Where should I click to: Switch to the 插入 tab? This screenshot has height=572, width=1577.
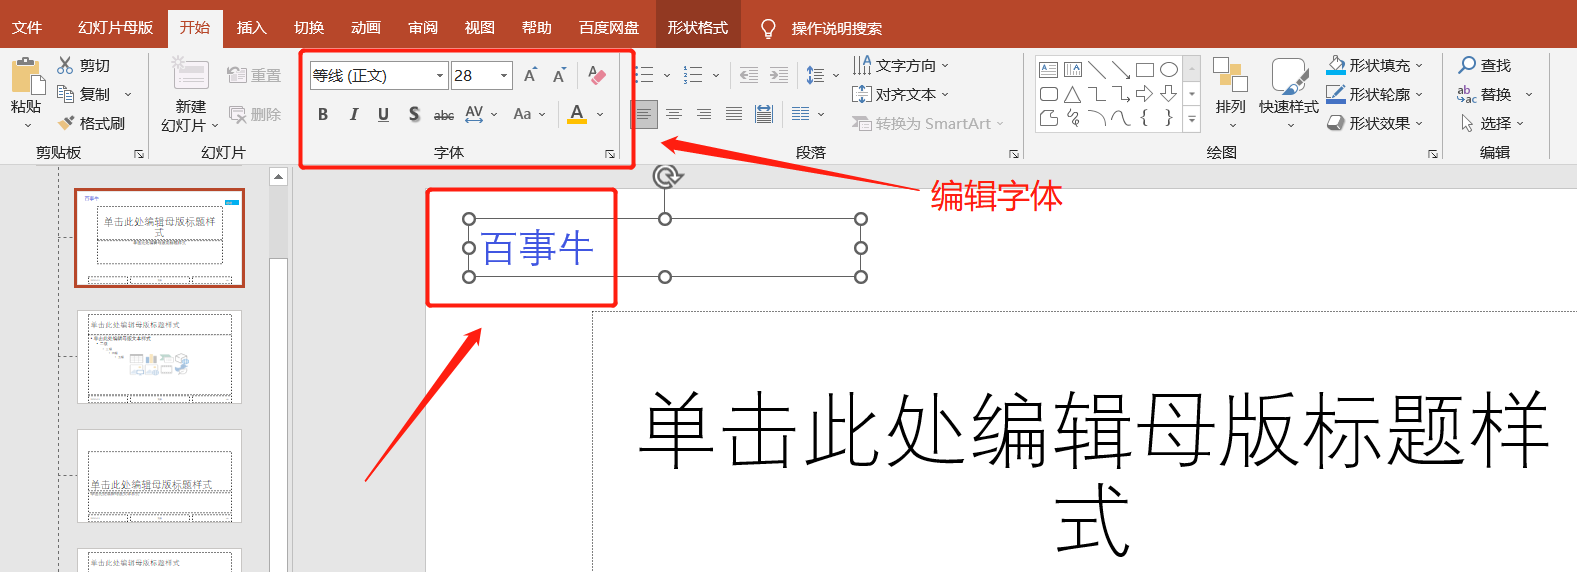coord(251,27)
